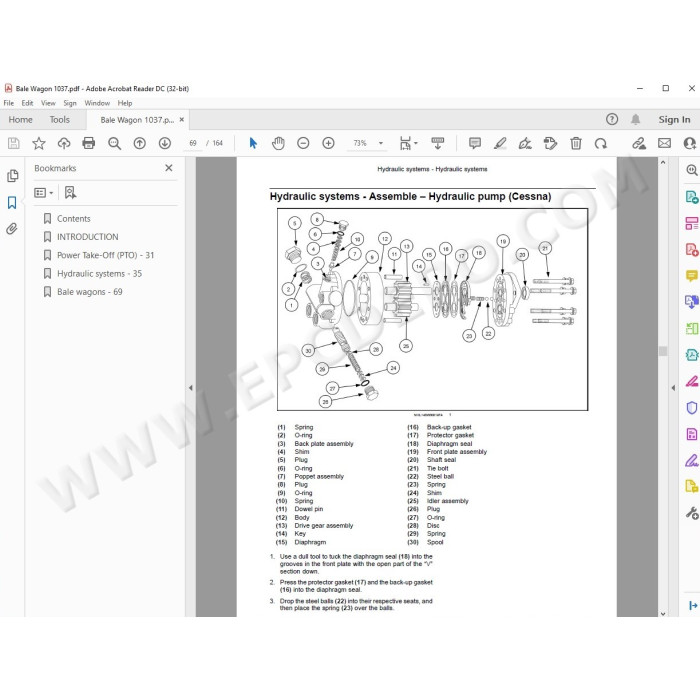Open the File menu
Viewport: 700px width, 700px height.
(x=8, y=103)
